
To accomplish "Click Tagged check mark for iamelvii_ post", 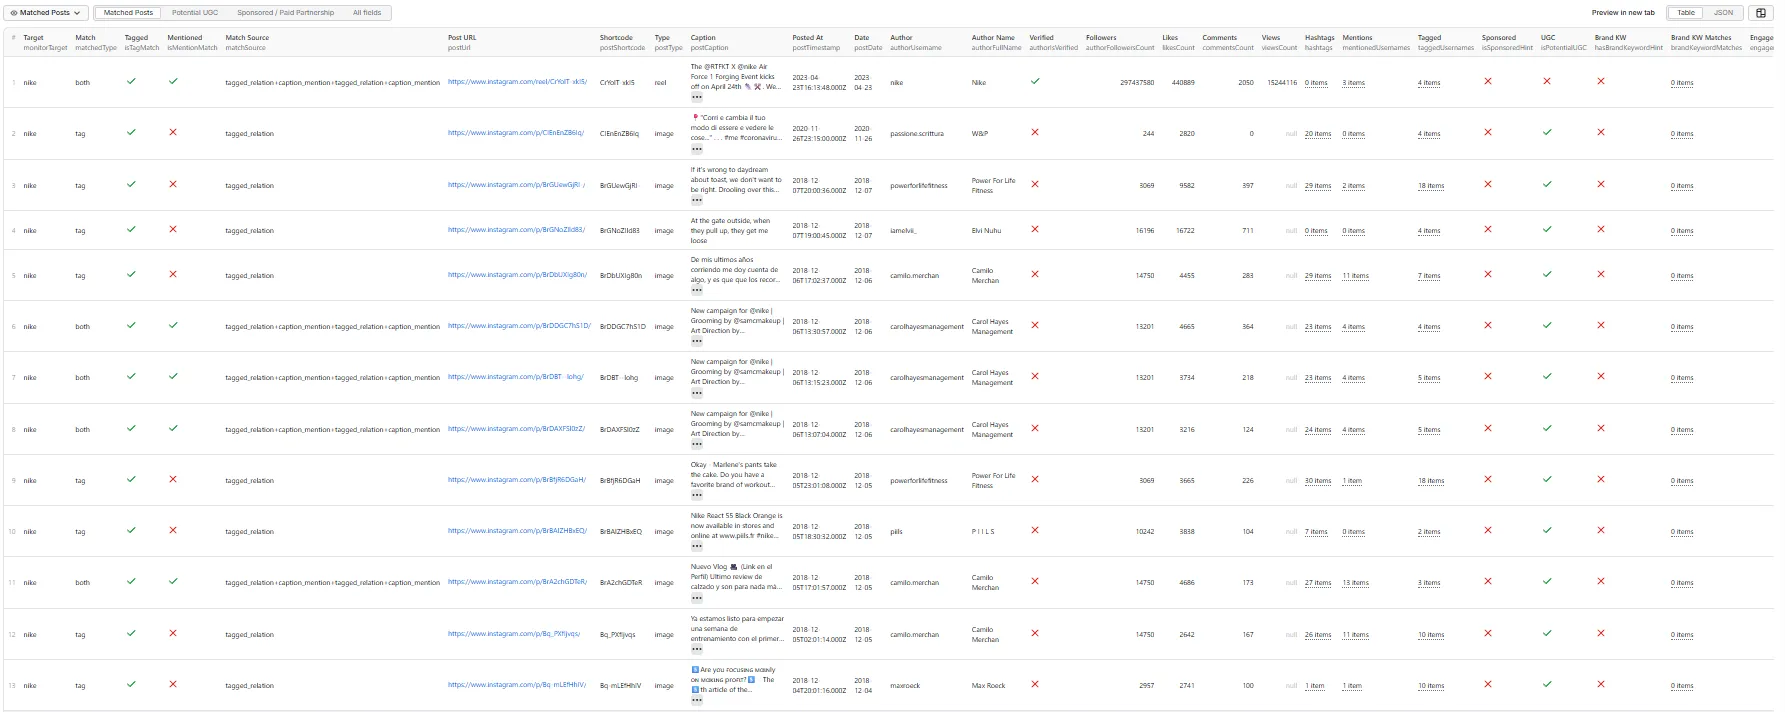I will pyautogui.click(x=131, y=229).
